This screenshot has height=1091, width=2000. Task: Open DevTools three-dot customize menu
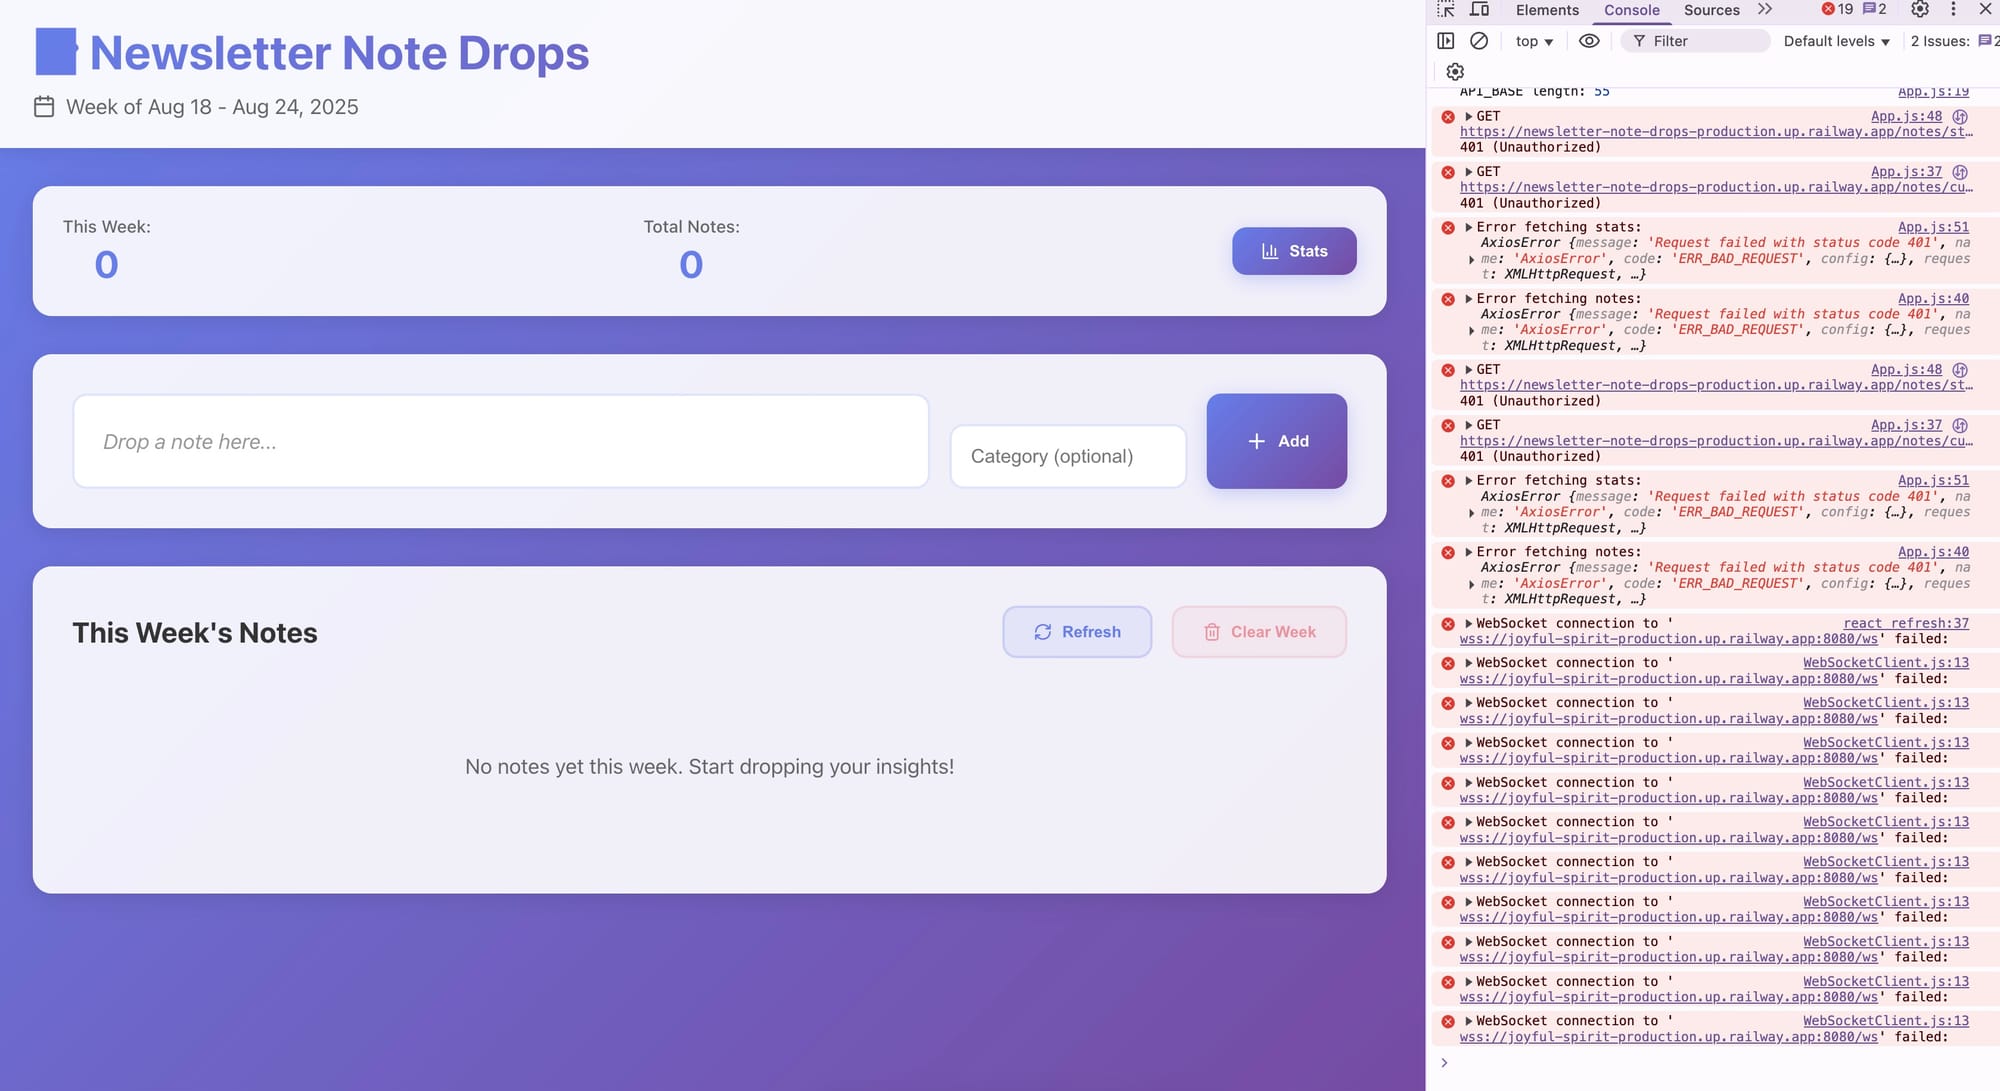pos(1953,10)
